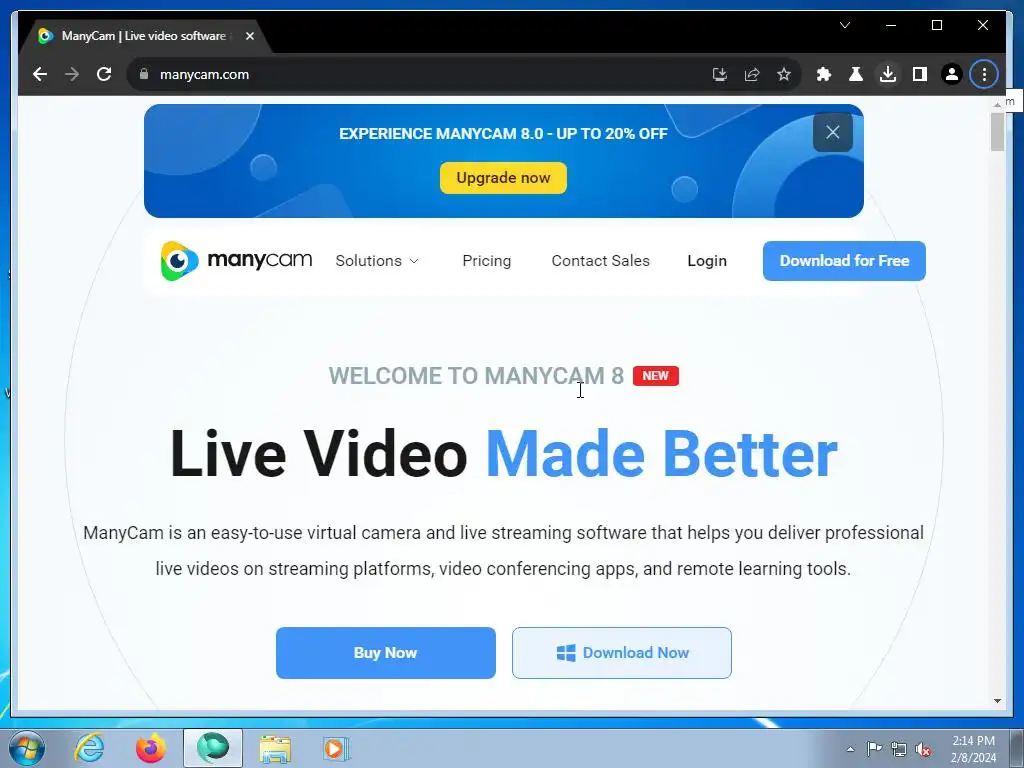1024x768 pixels.
Task: Click the Login link
Action: tap(707, 261)
